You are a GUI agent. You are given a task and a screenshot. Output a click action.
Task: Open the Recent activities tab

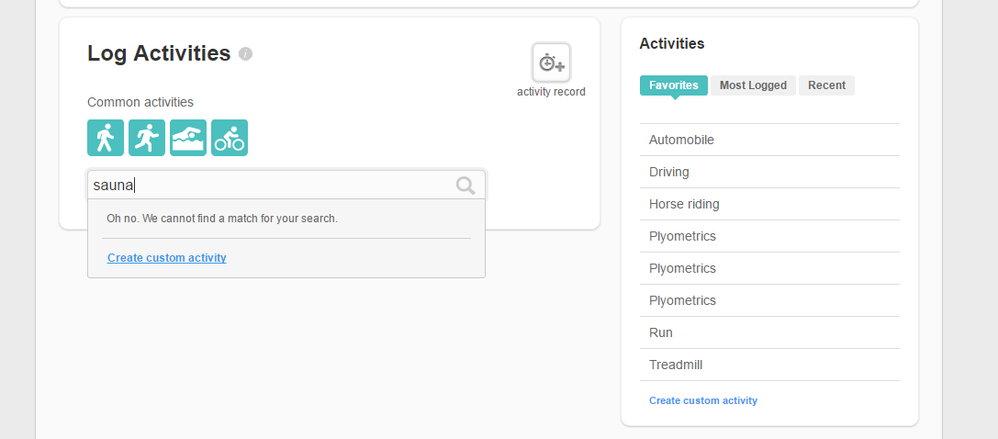pos(826,86)
